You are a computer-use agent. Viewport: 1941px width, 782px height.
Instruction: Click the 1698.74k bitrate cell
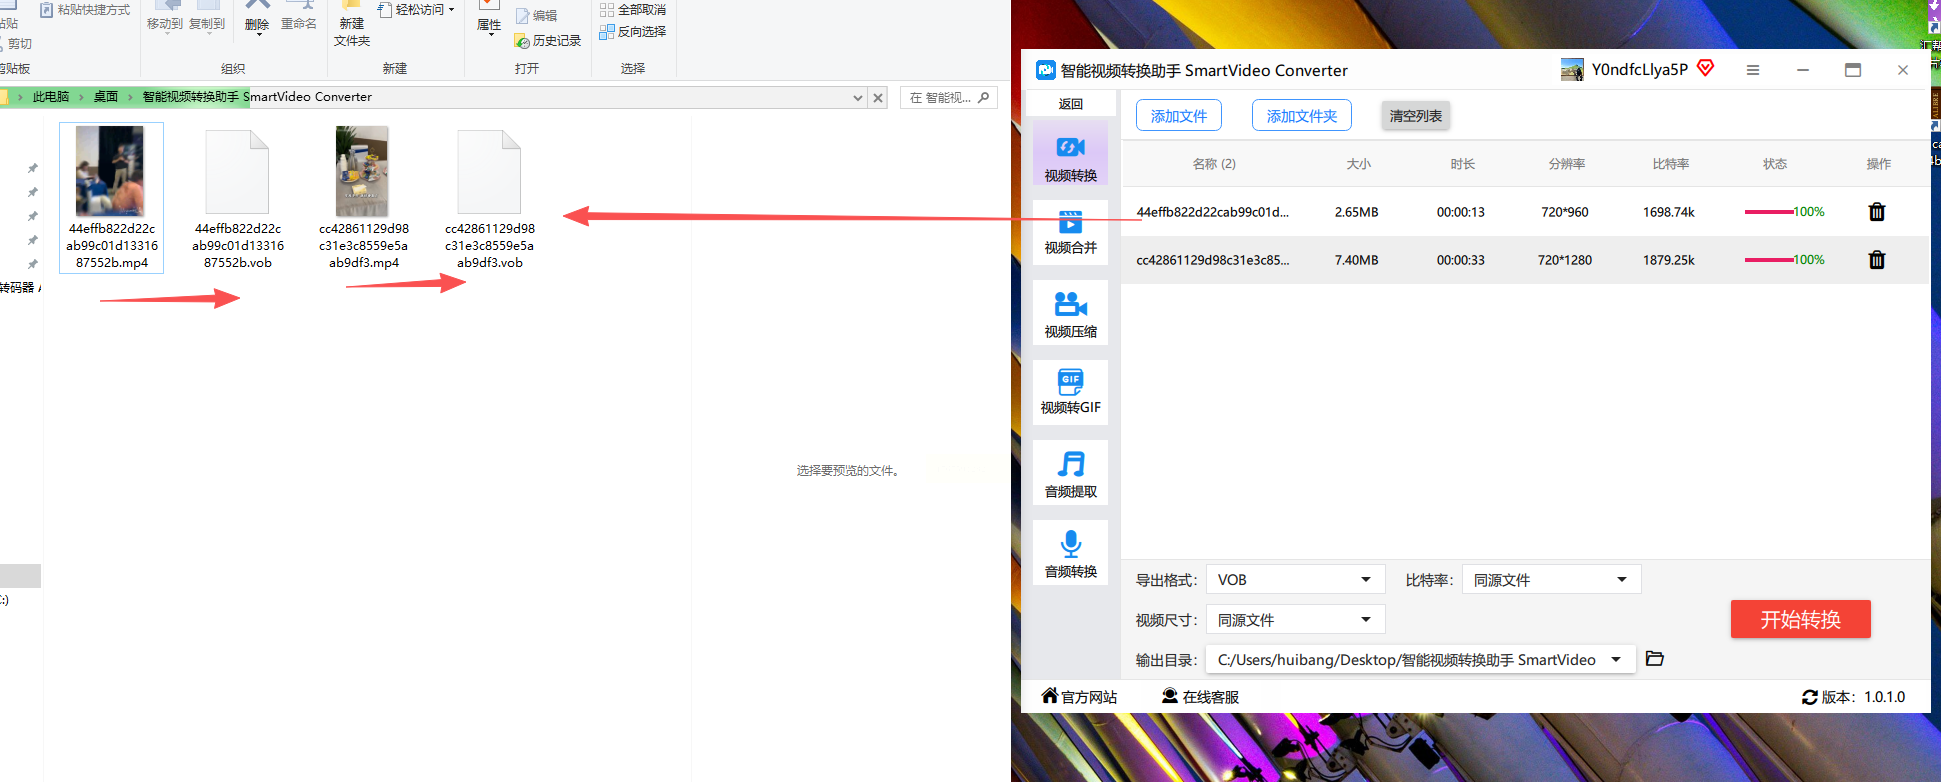click(x=1669, y=212)
